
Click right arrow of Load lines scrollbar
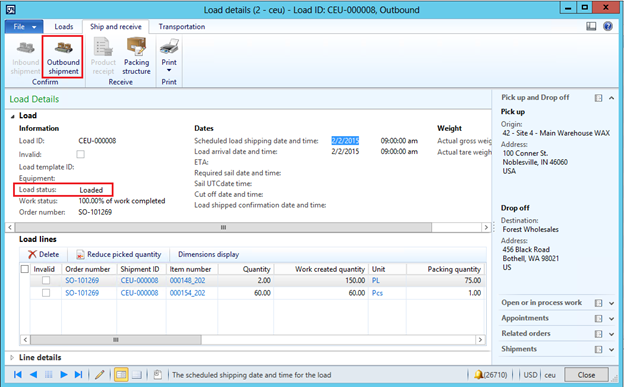click(x=480, y=340)
